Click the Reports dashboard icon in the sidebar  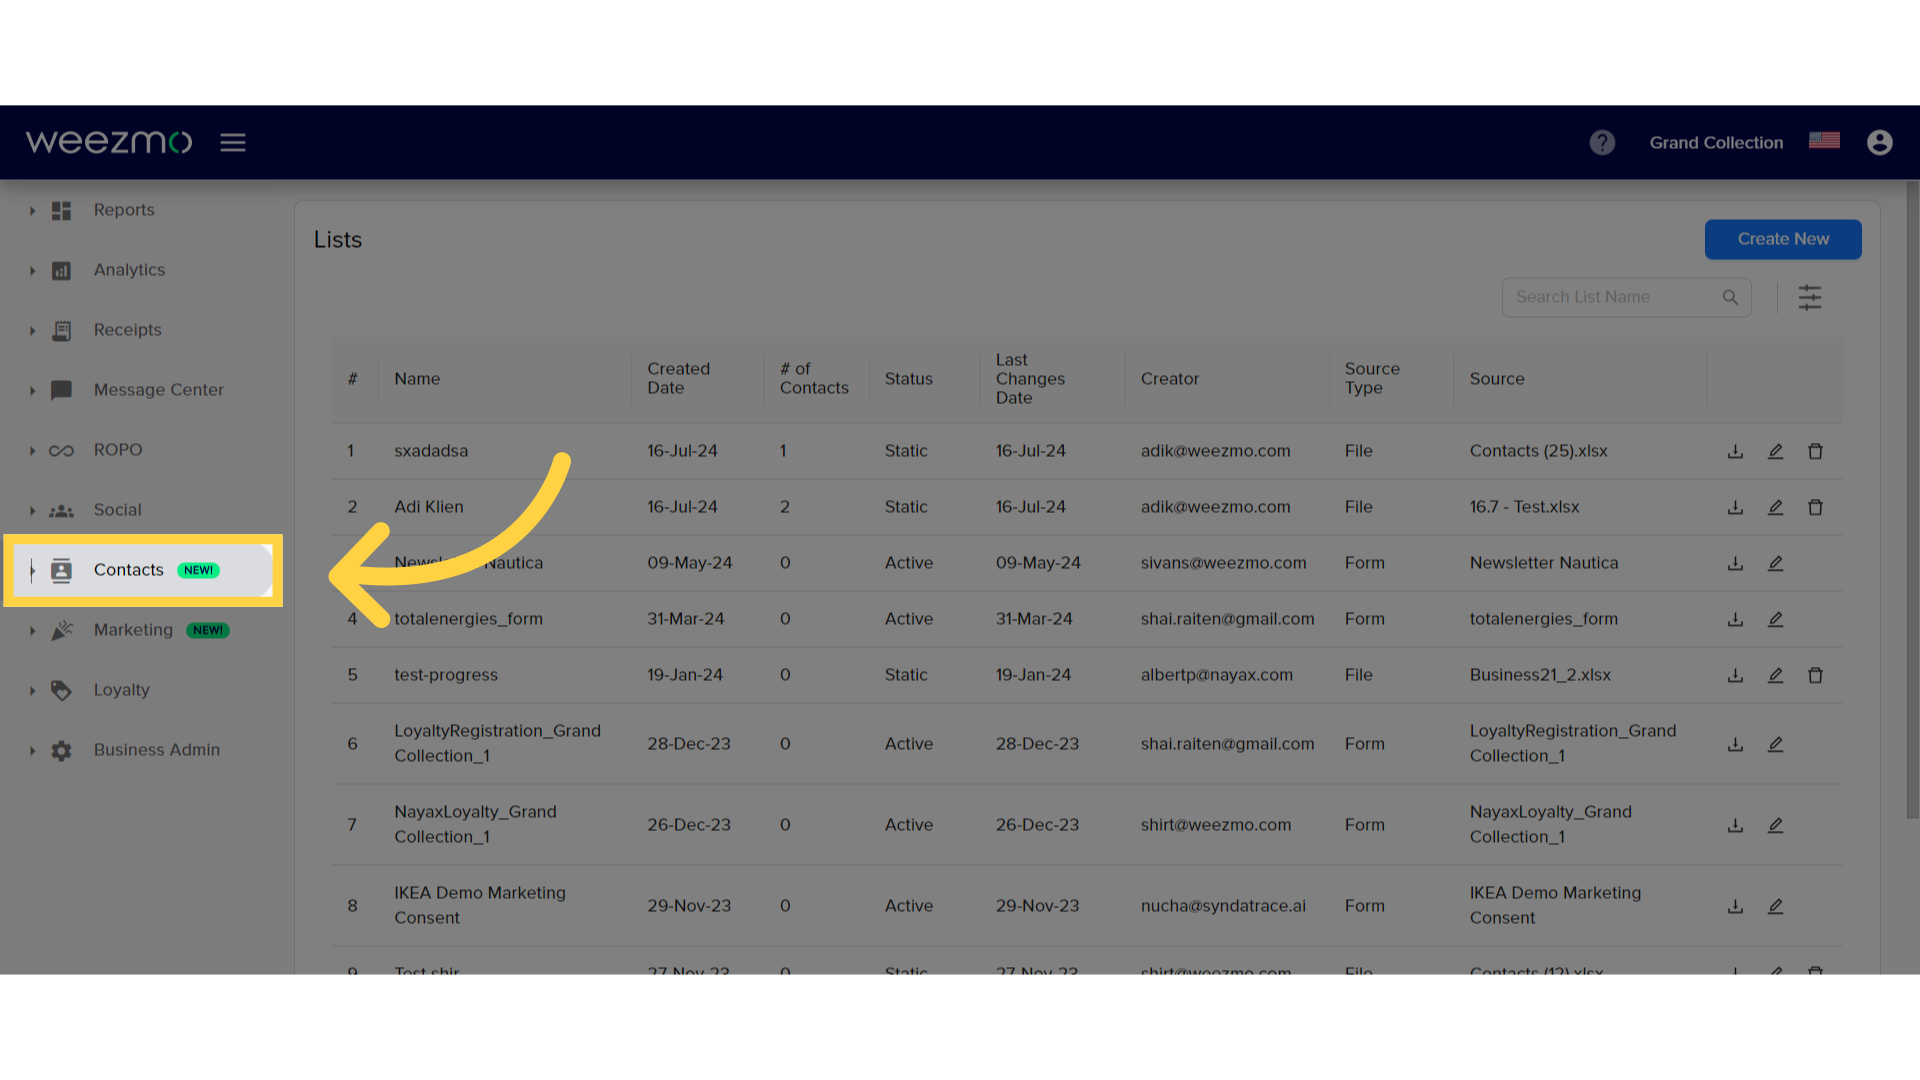click(61, 210)
